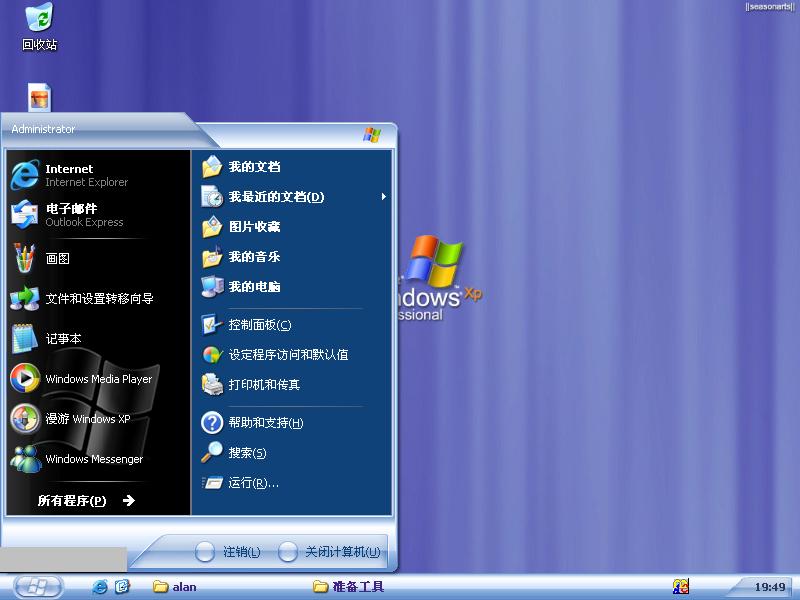Image resolution: width=800 pixels, height=600 pixels.
Task: Click the 19:49 clock in the tray
Action: coord(770,587)
